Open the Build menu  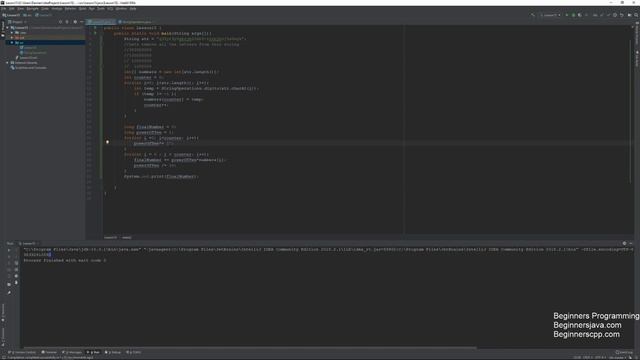pyautogui.click(x=82, y=9)
